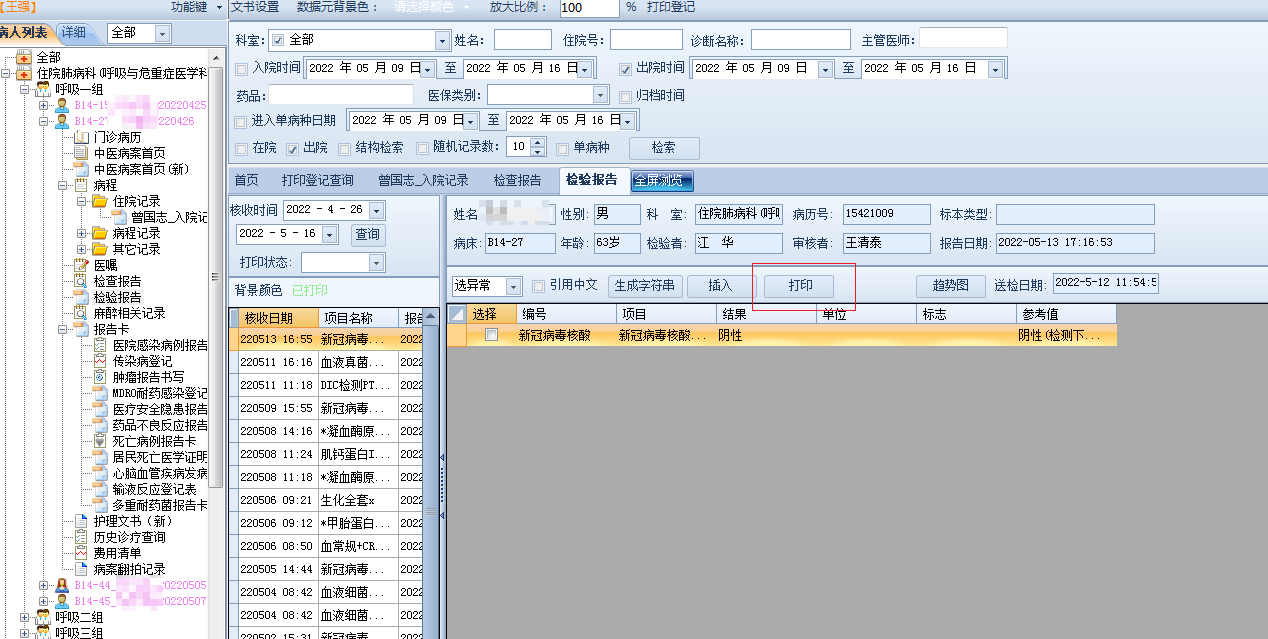Switch to the 曾国志_入院记录 tab

(x=423, y=181)
